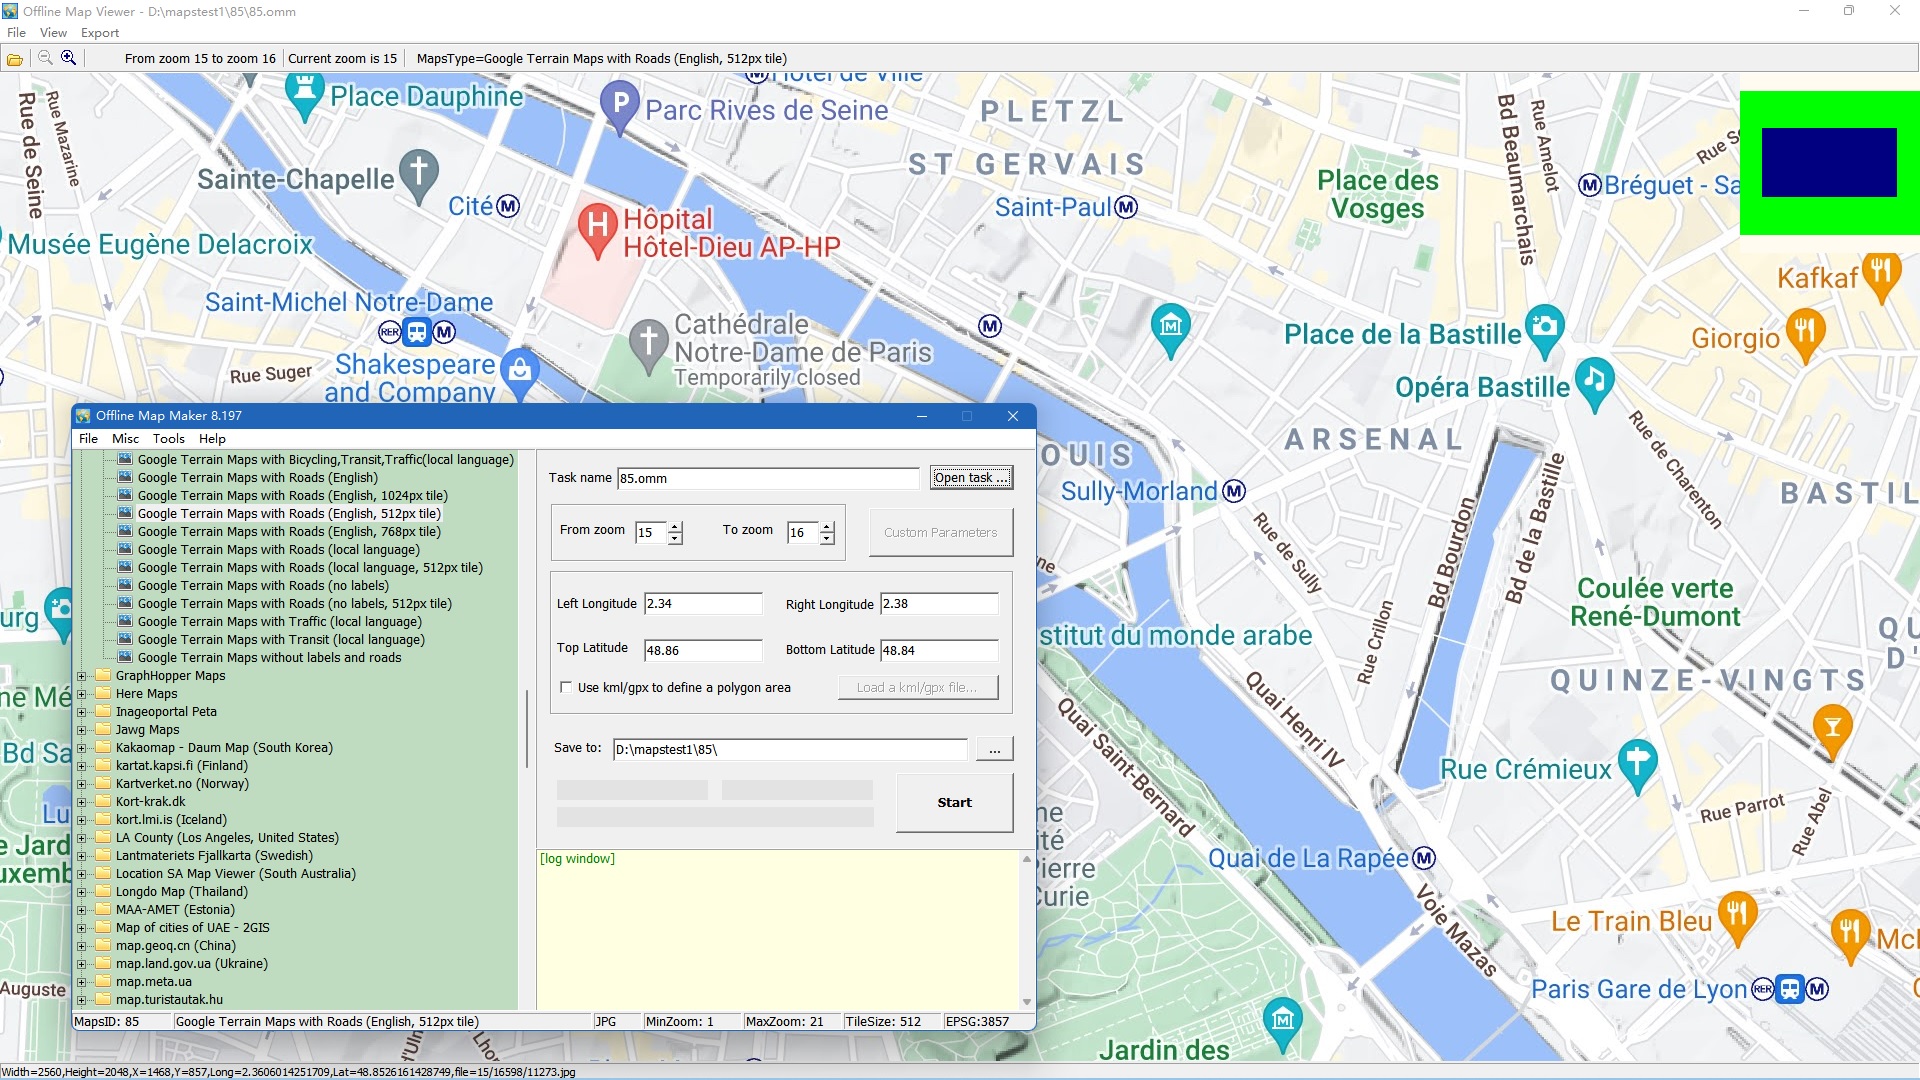
Task: Click the dark blue rectangle in the green overview box
Action: tap(1829, 162)
